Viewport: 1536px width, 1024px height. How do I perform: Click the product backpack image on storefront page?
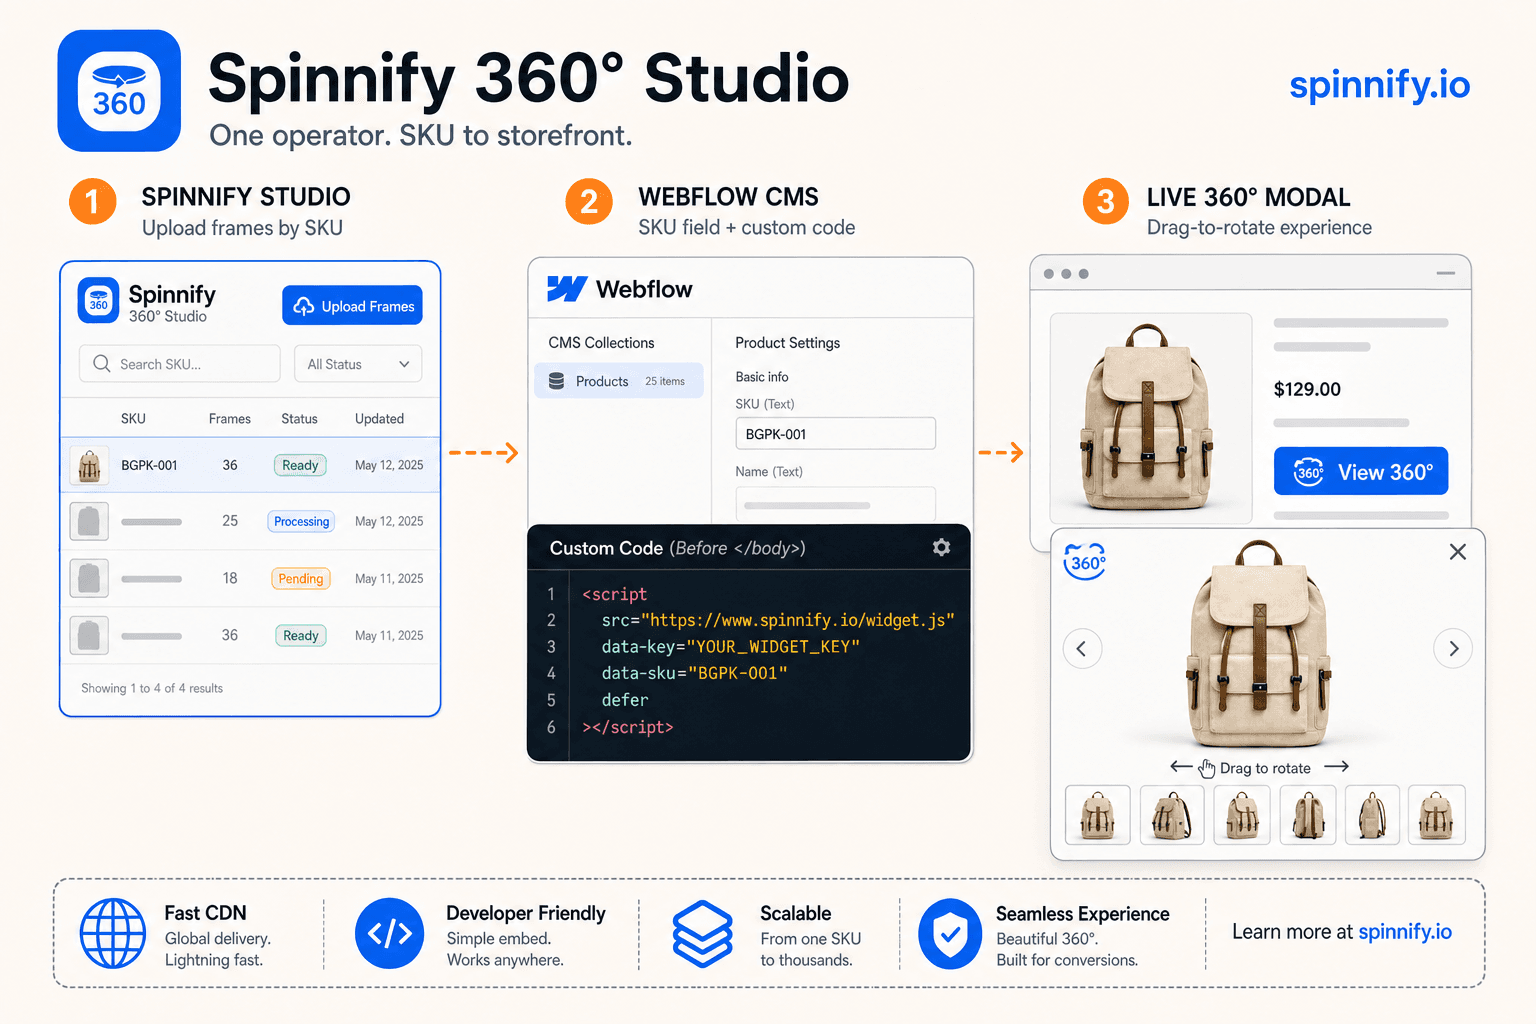coord(1151,418)
